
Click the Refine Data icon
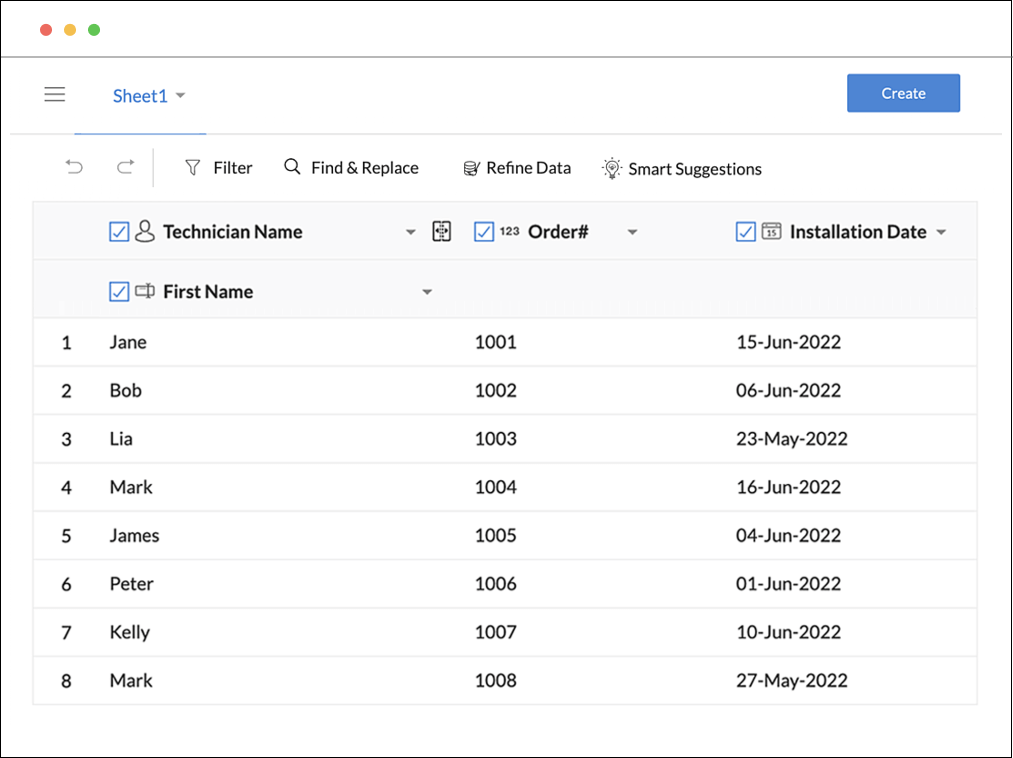click(x=471, y=168)
